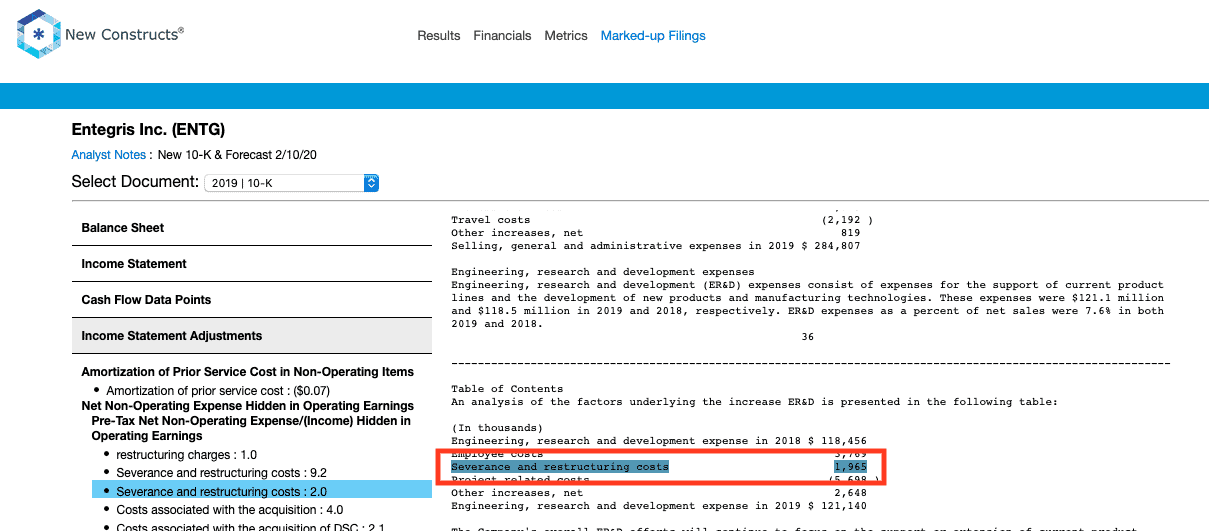Click the 'Other increases, net 2,648' line
The height and width of the screenshot is (531, 1209).
tap(659, 493)
